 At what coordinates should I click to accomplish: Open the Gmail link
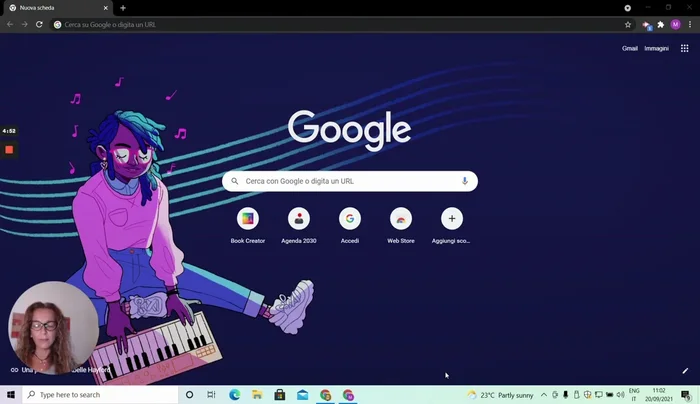629,48
